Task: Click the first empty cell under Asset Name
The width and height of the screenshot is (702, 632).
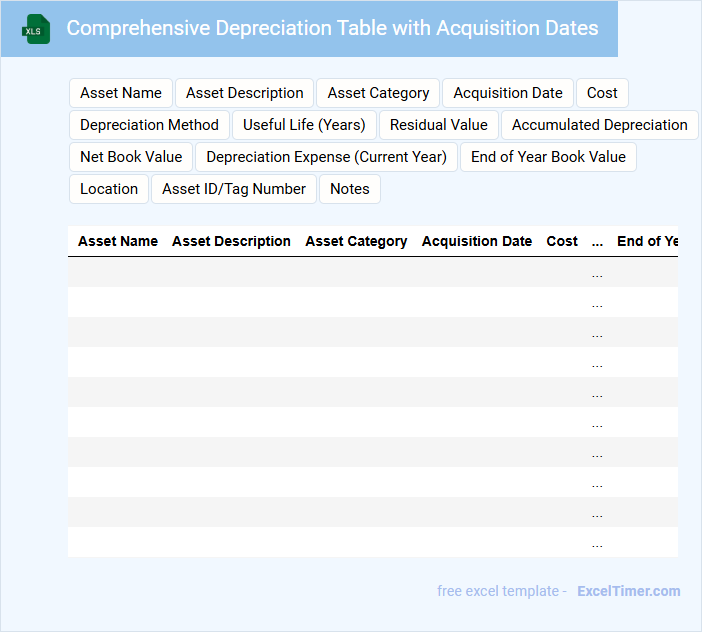Action: click(x=118, y=272)
